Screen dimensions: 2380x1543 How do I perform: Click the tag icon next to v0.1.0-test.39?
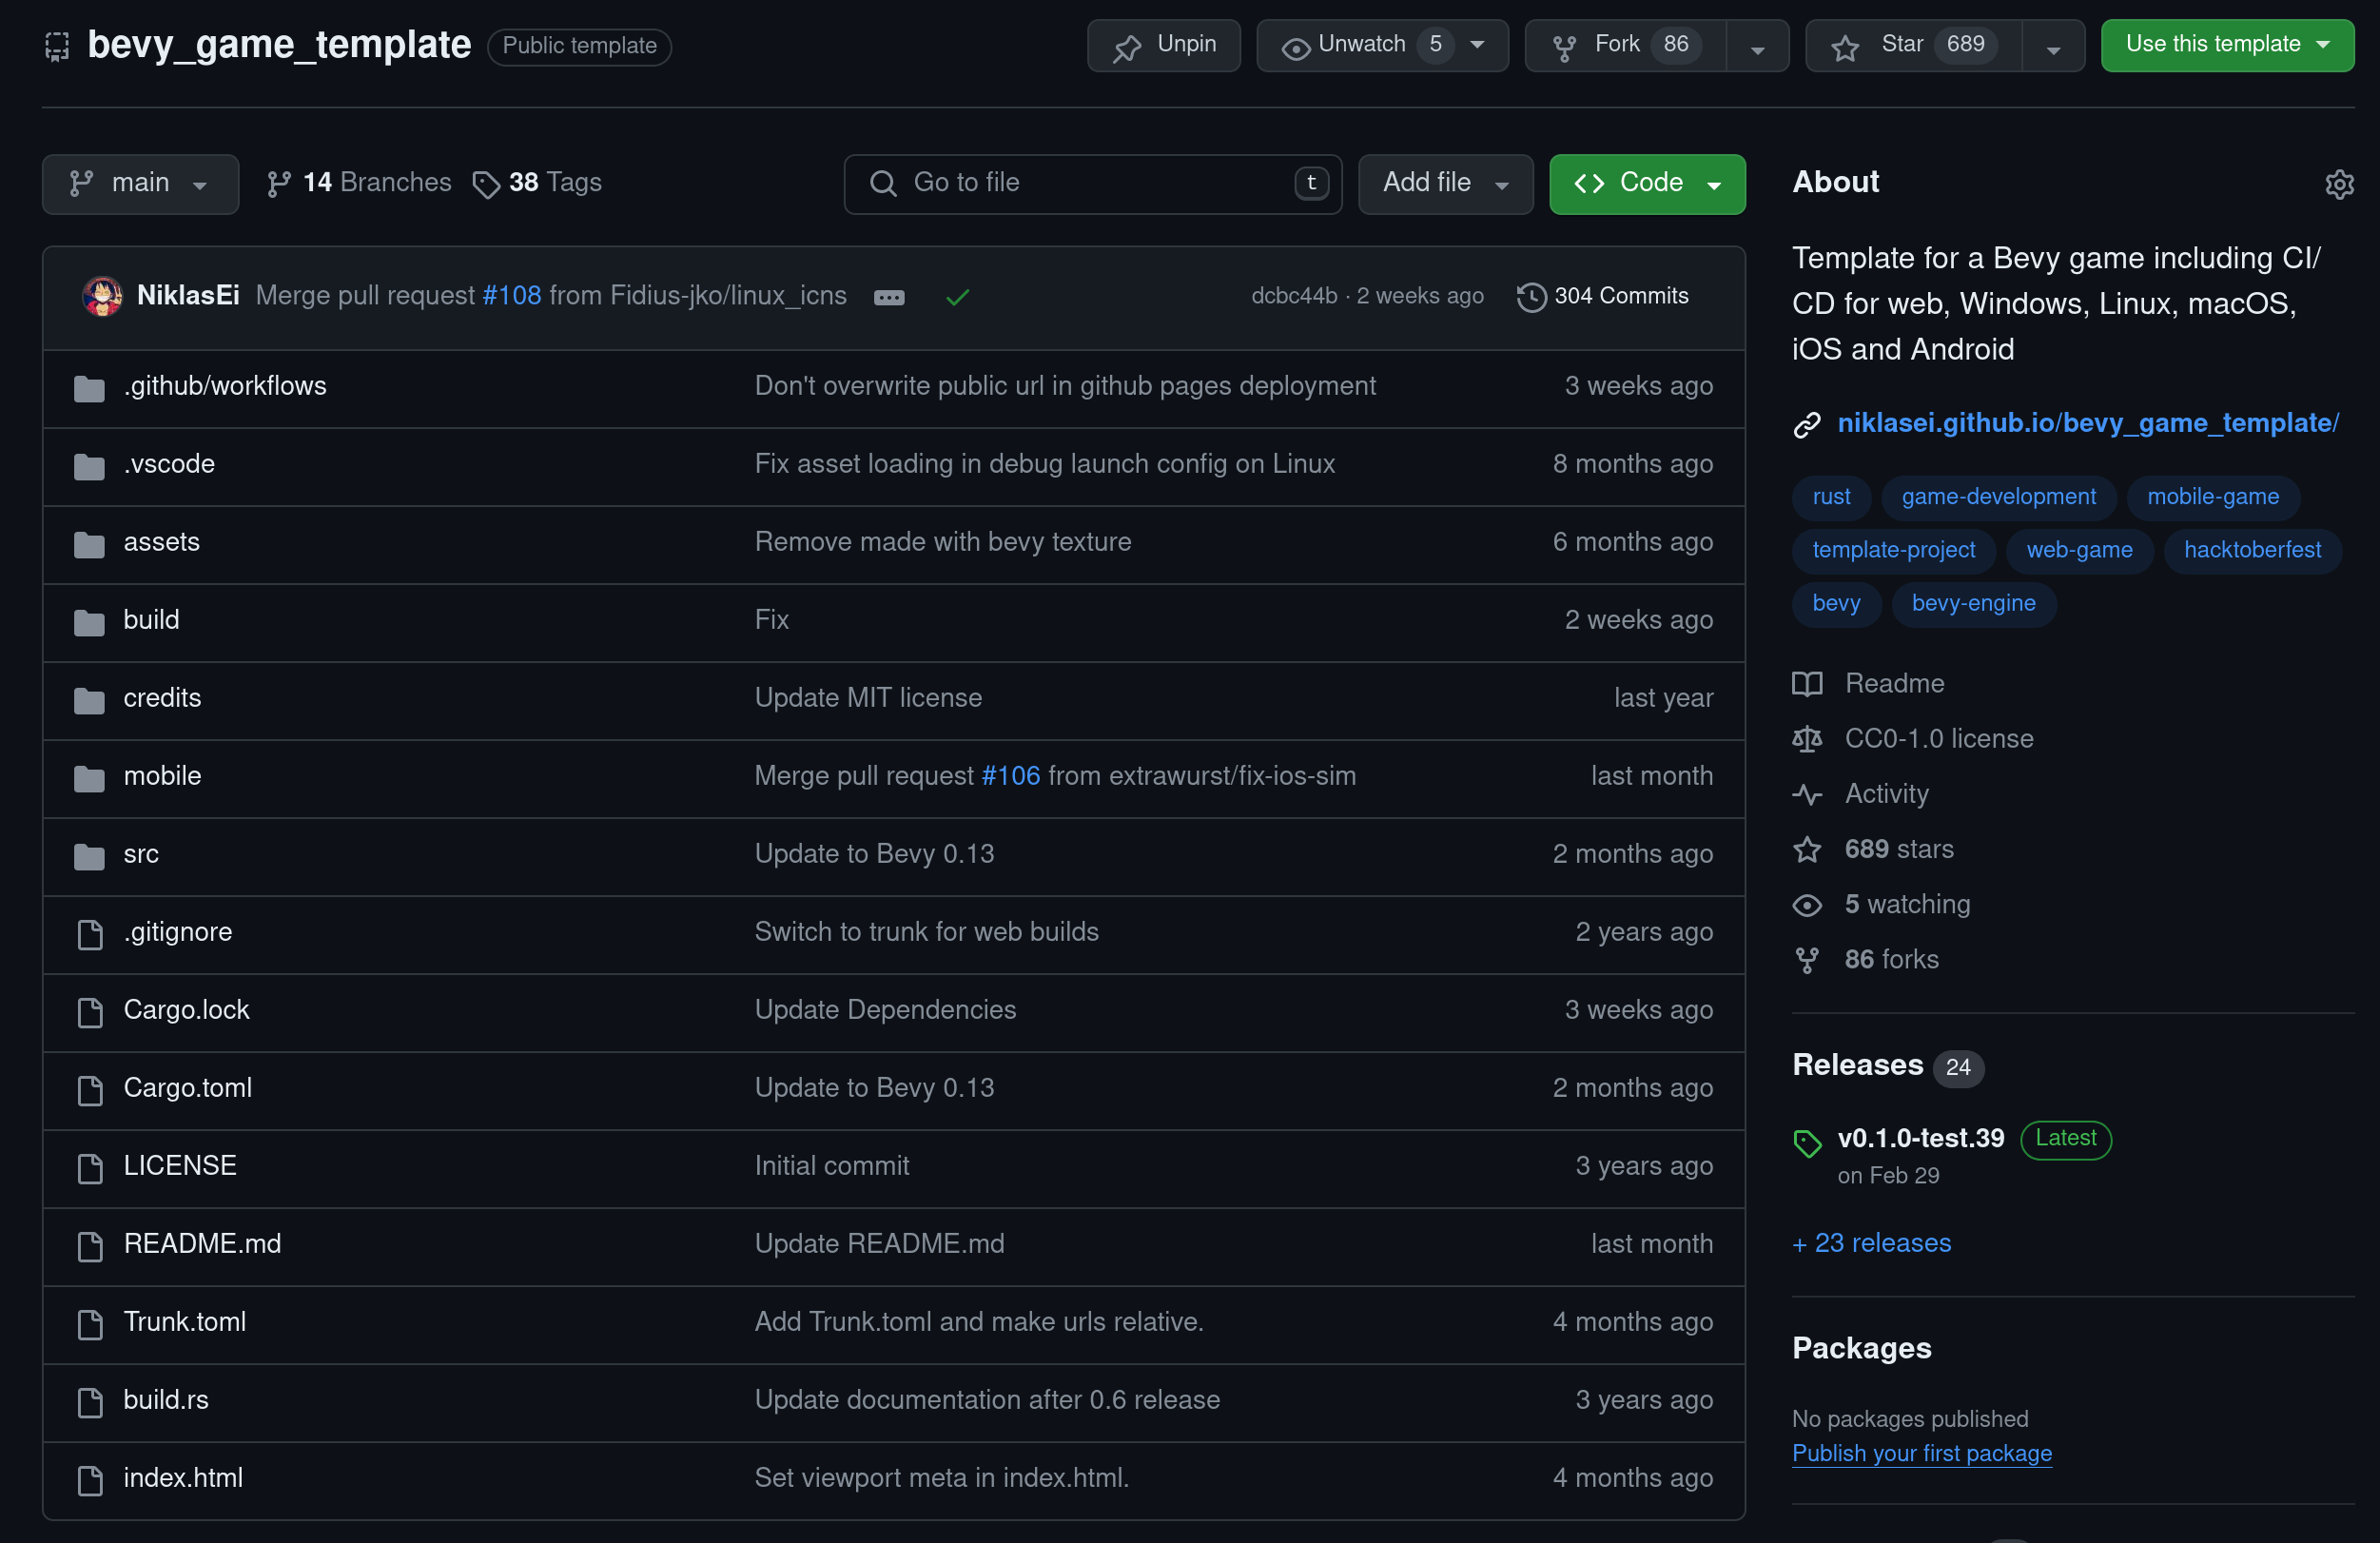tap(1806, 1142)
